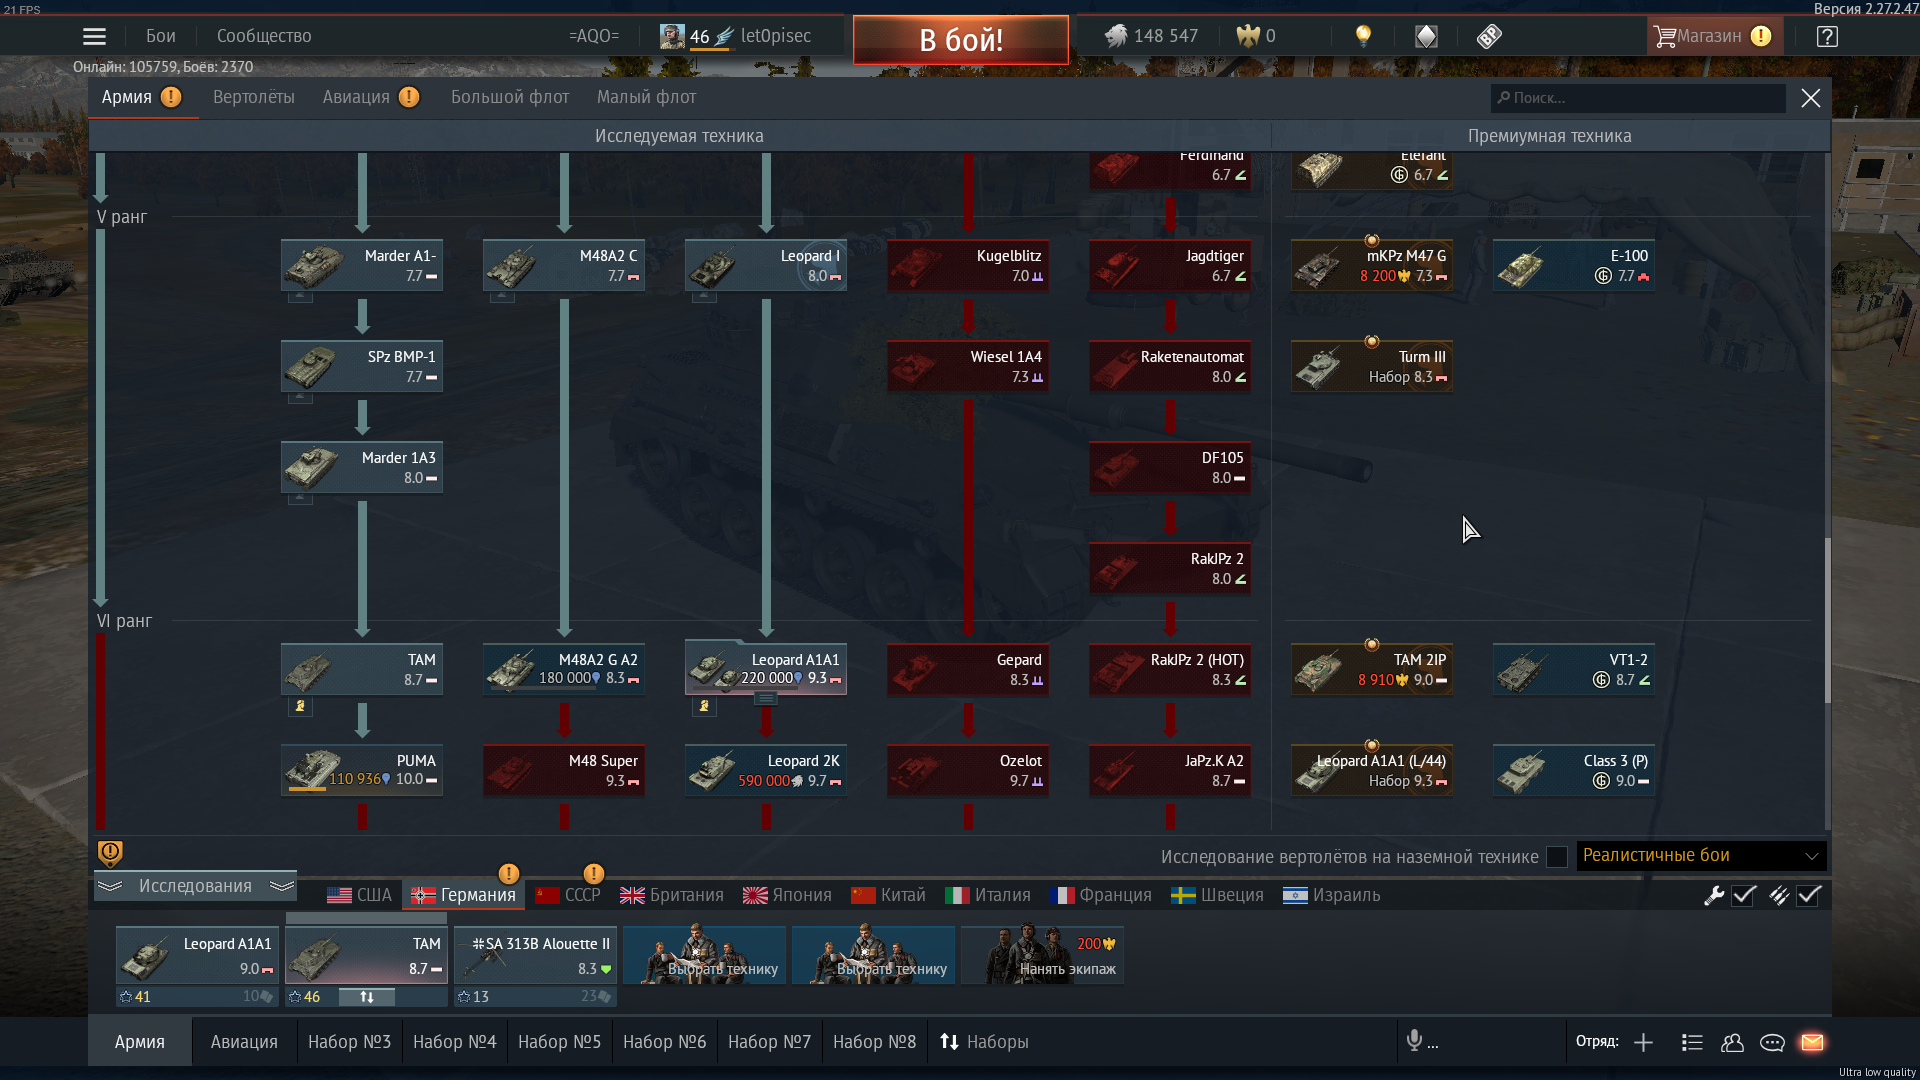Select the Израиль nation tab
This screenshot has width=1920, height=1080.
pos(1332,895)
